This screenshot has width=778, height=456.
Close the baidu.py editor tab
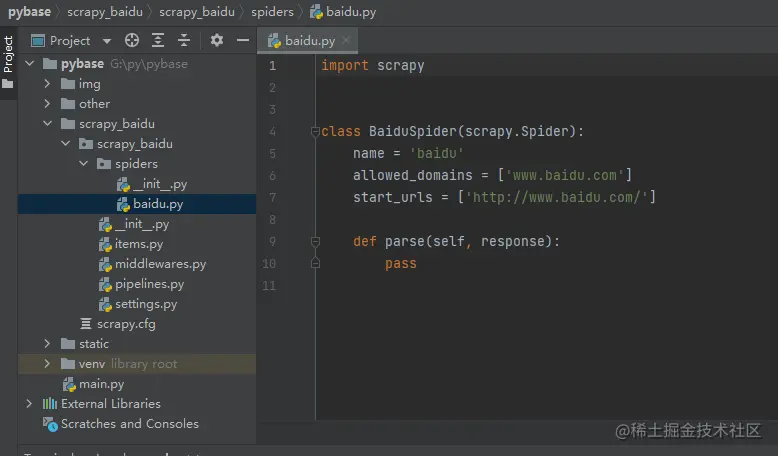click(x=346, y=40)
